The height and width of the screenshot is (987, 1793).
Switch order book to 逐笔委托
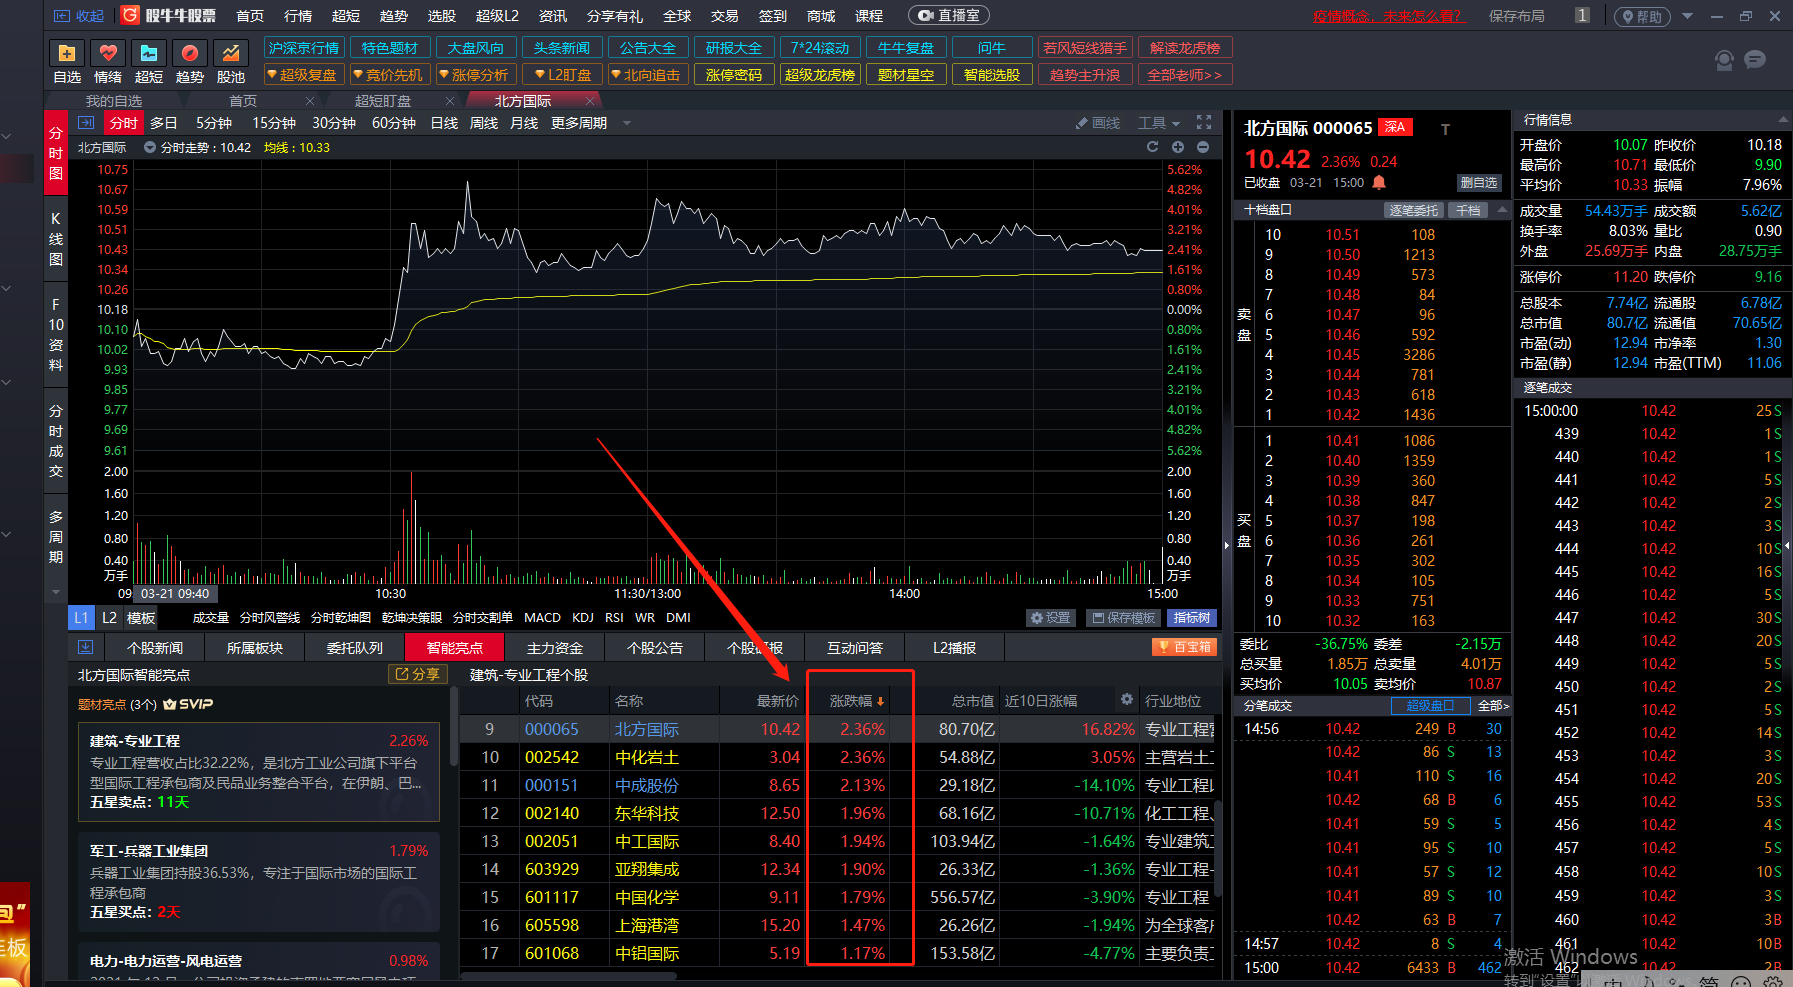1413,210
